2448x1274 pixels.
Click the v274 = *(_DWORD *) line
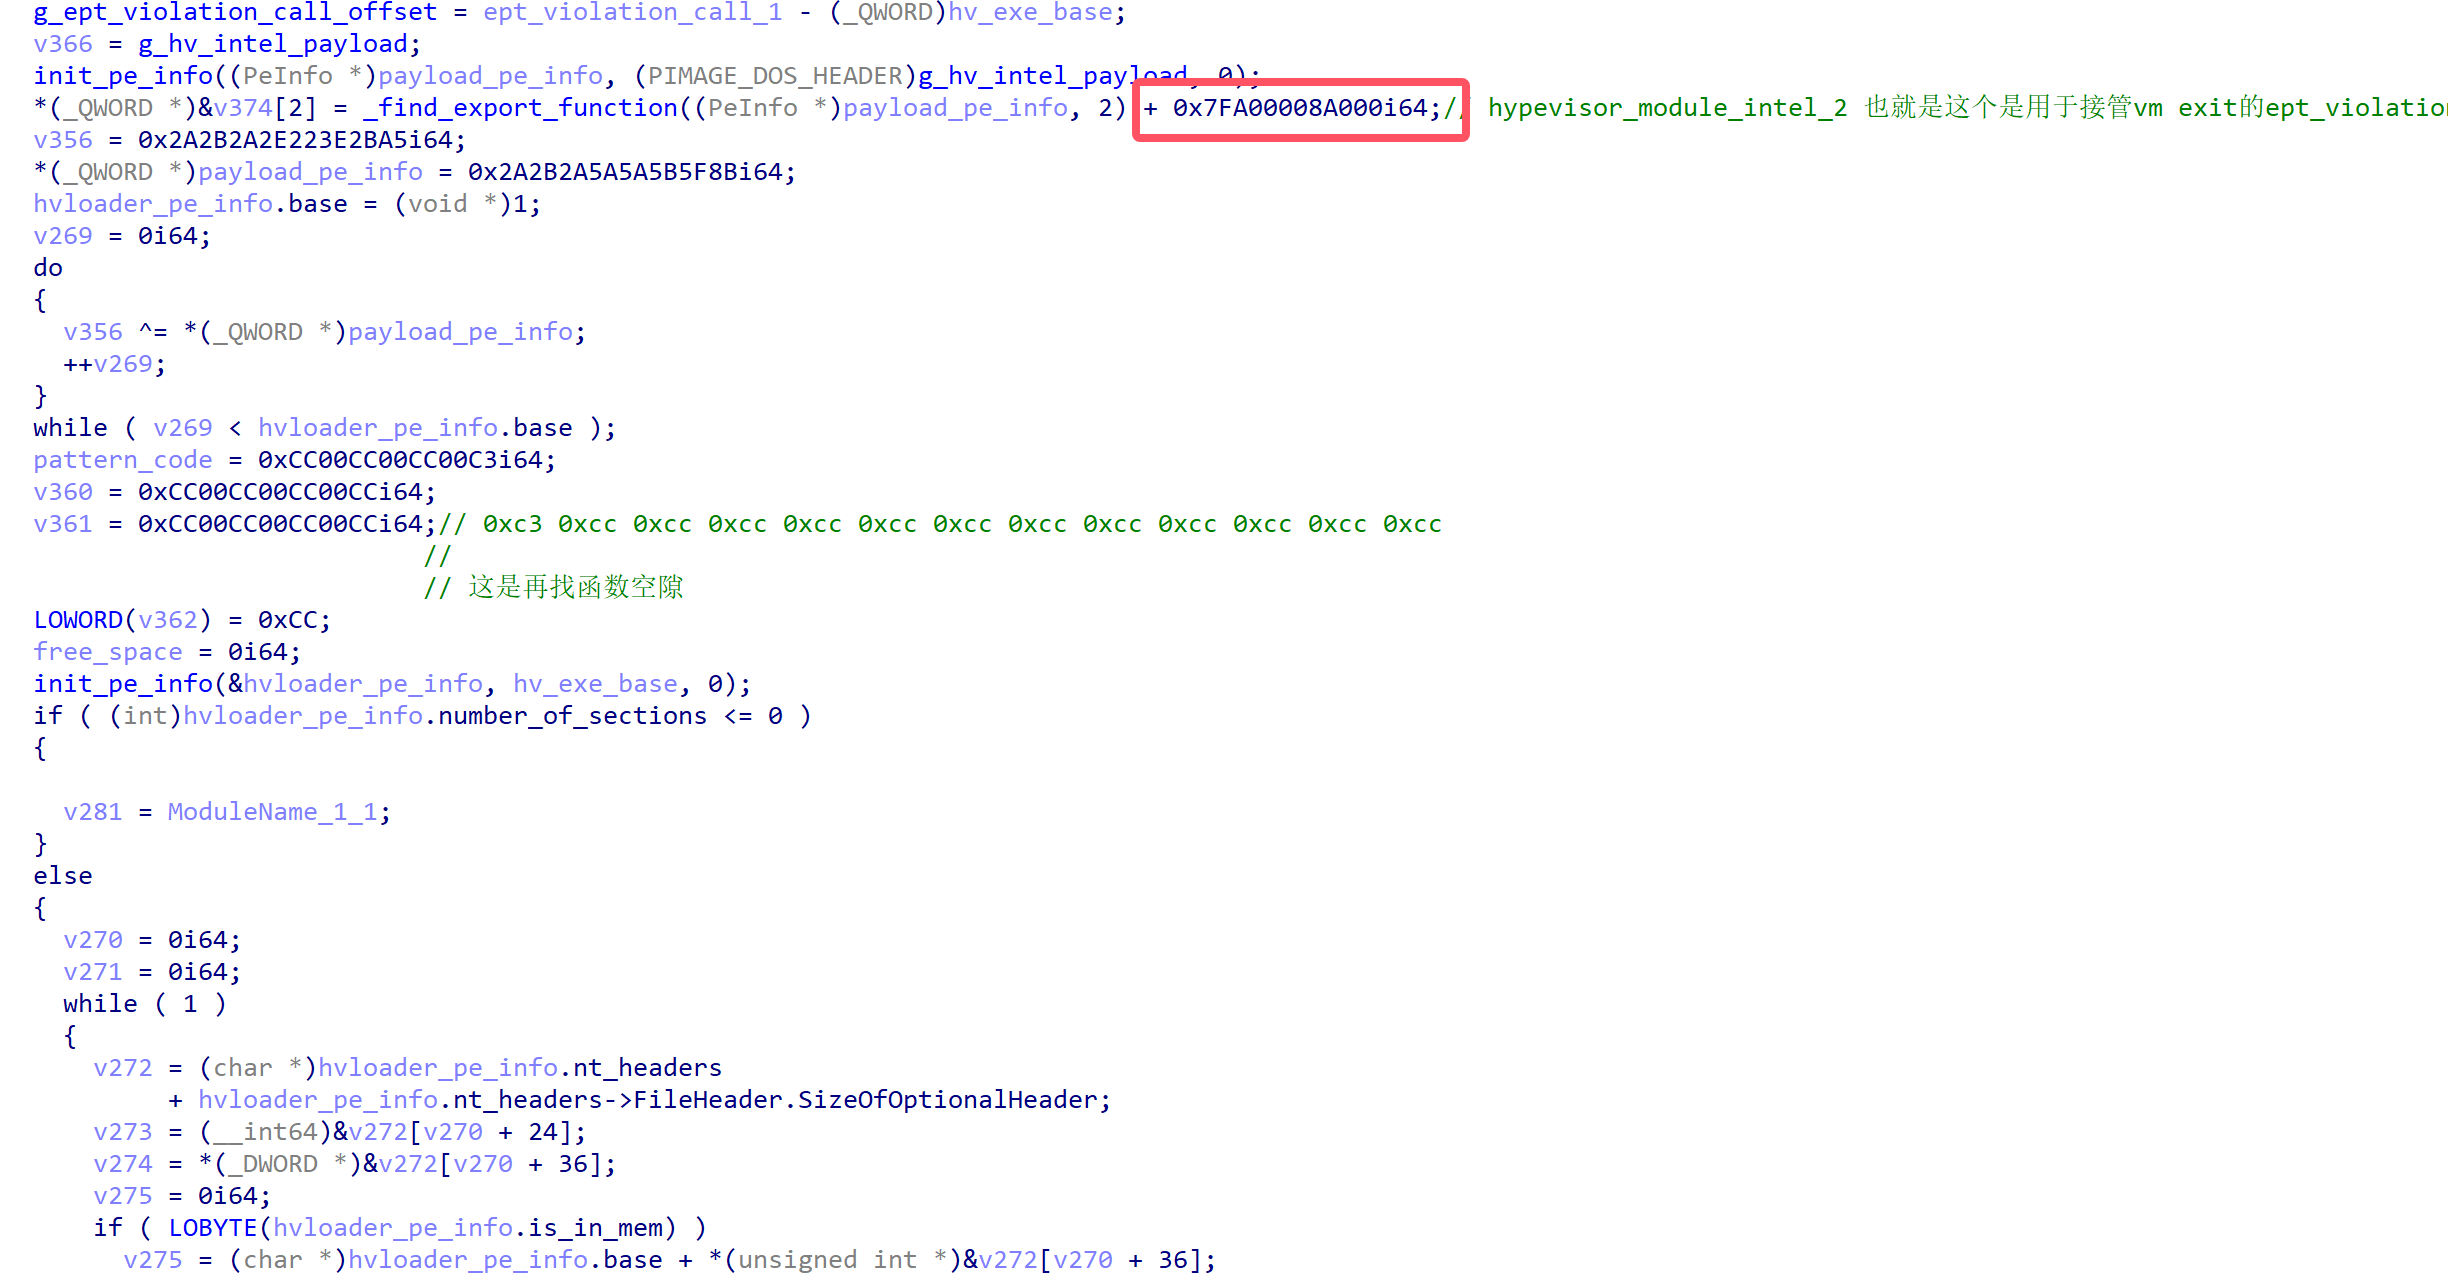coord(355,1164)
